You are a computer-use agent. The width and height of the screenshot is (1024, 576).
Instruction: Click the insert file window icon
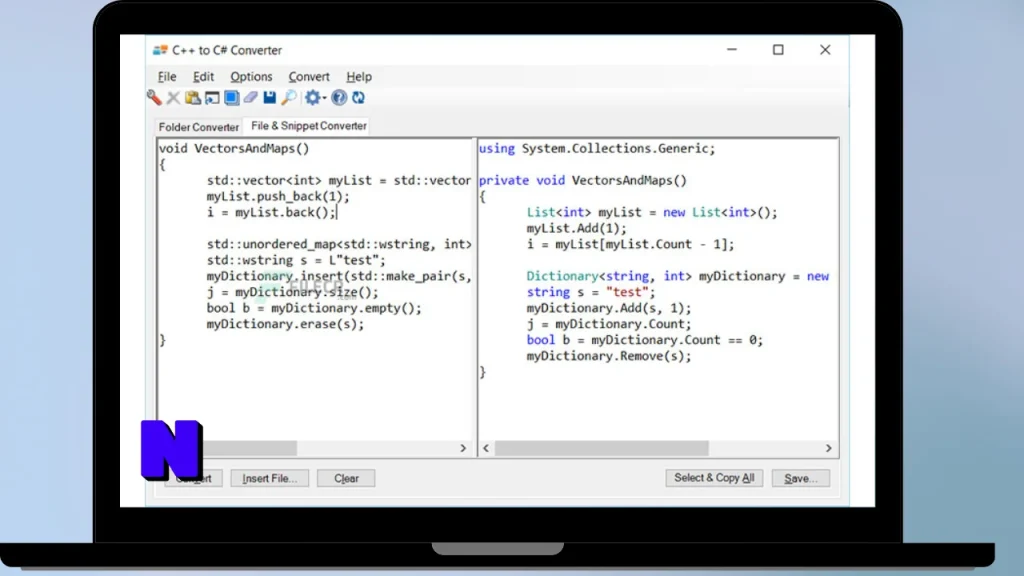212,98
